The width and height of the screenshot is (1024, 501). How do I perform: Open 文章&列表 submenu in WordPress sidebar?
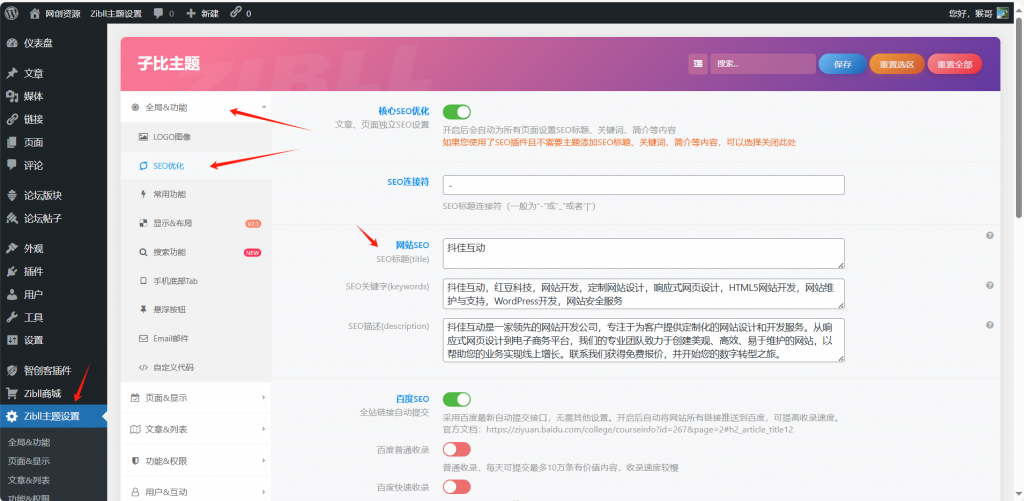(29, 480)
